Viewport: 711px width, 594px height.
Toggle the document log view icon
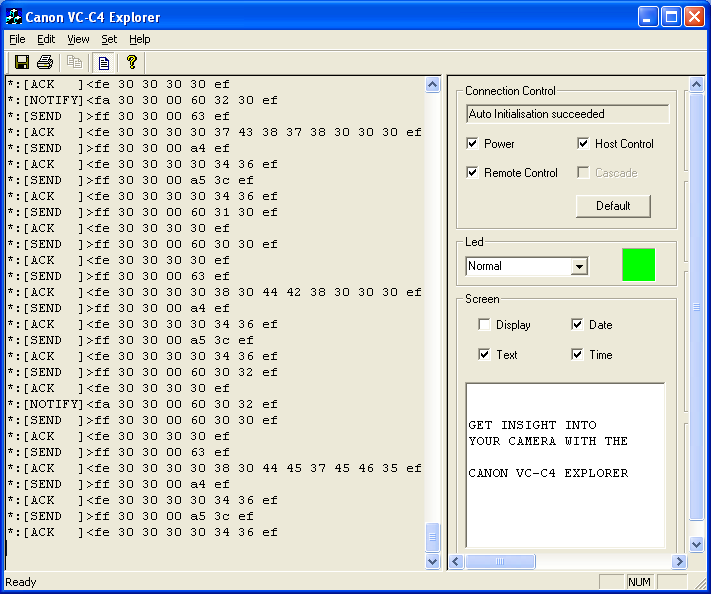[103, 63]
